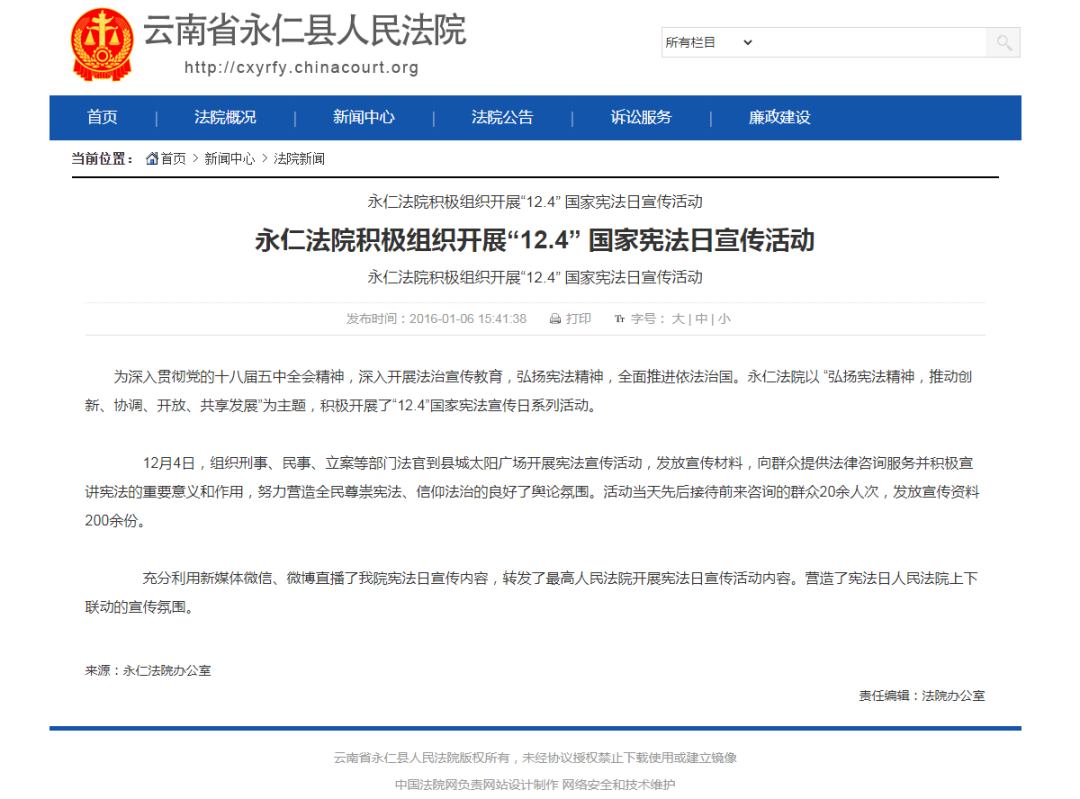Viewport: 1080px width, 799px height.
Task: Click the site title 云南省永仁县人民法院
Action: pyautogui.click(x=304, y=30)
